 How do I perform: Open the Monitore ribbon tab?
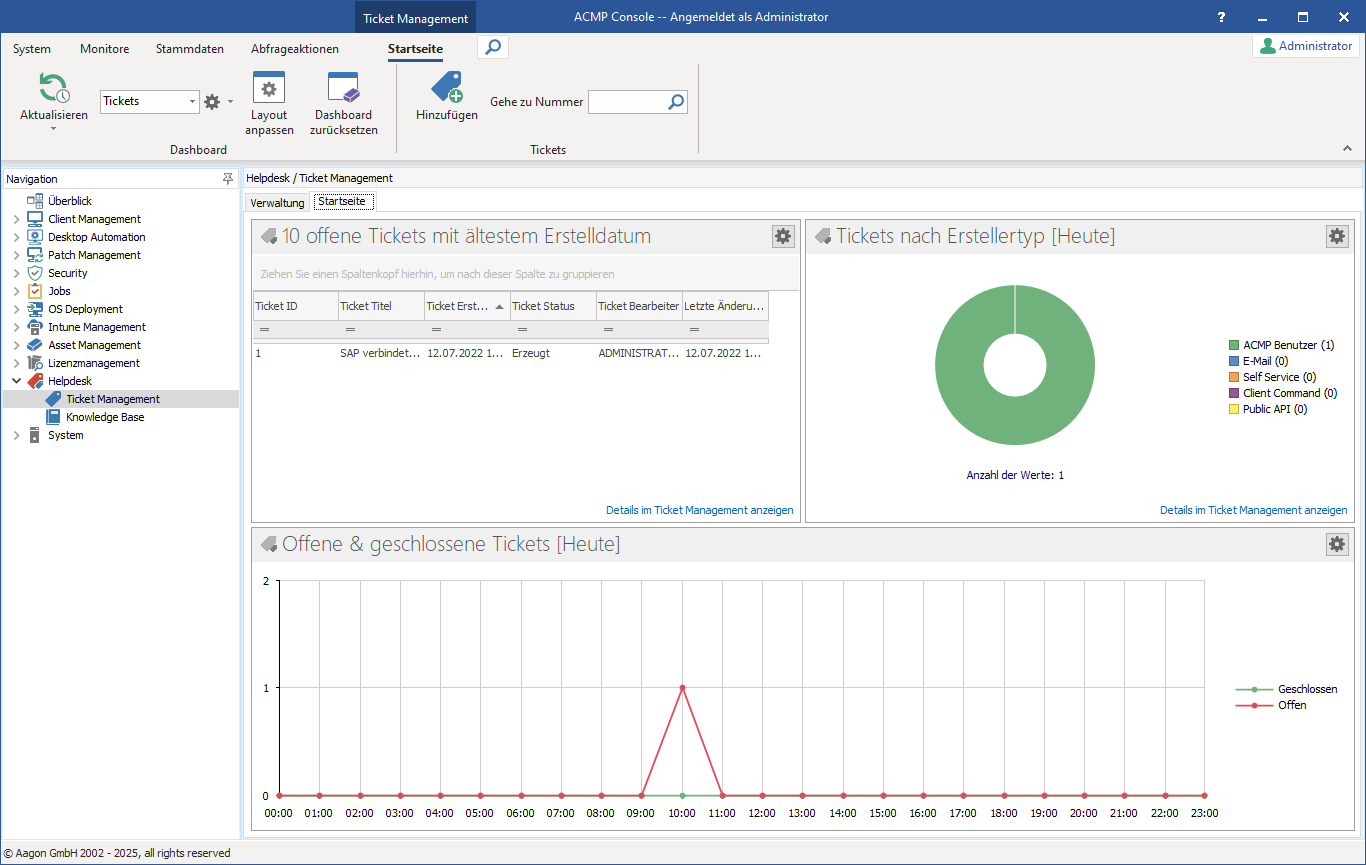tap(104, 48)
